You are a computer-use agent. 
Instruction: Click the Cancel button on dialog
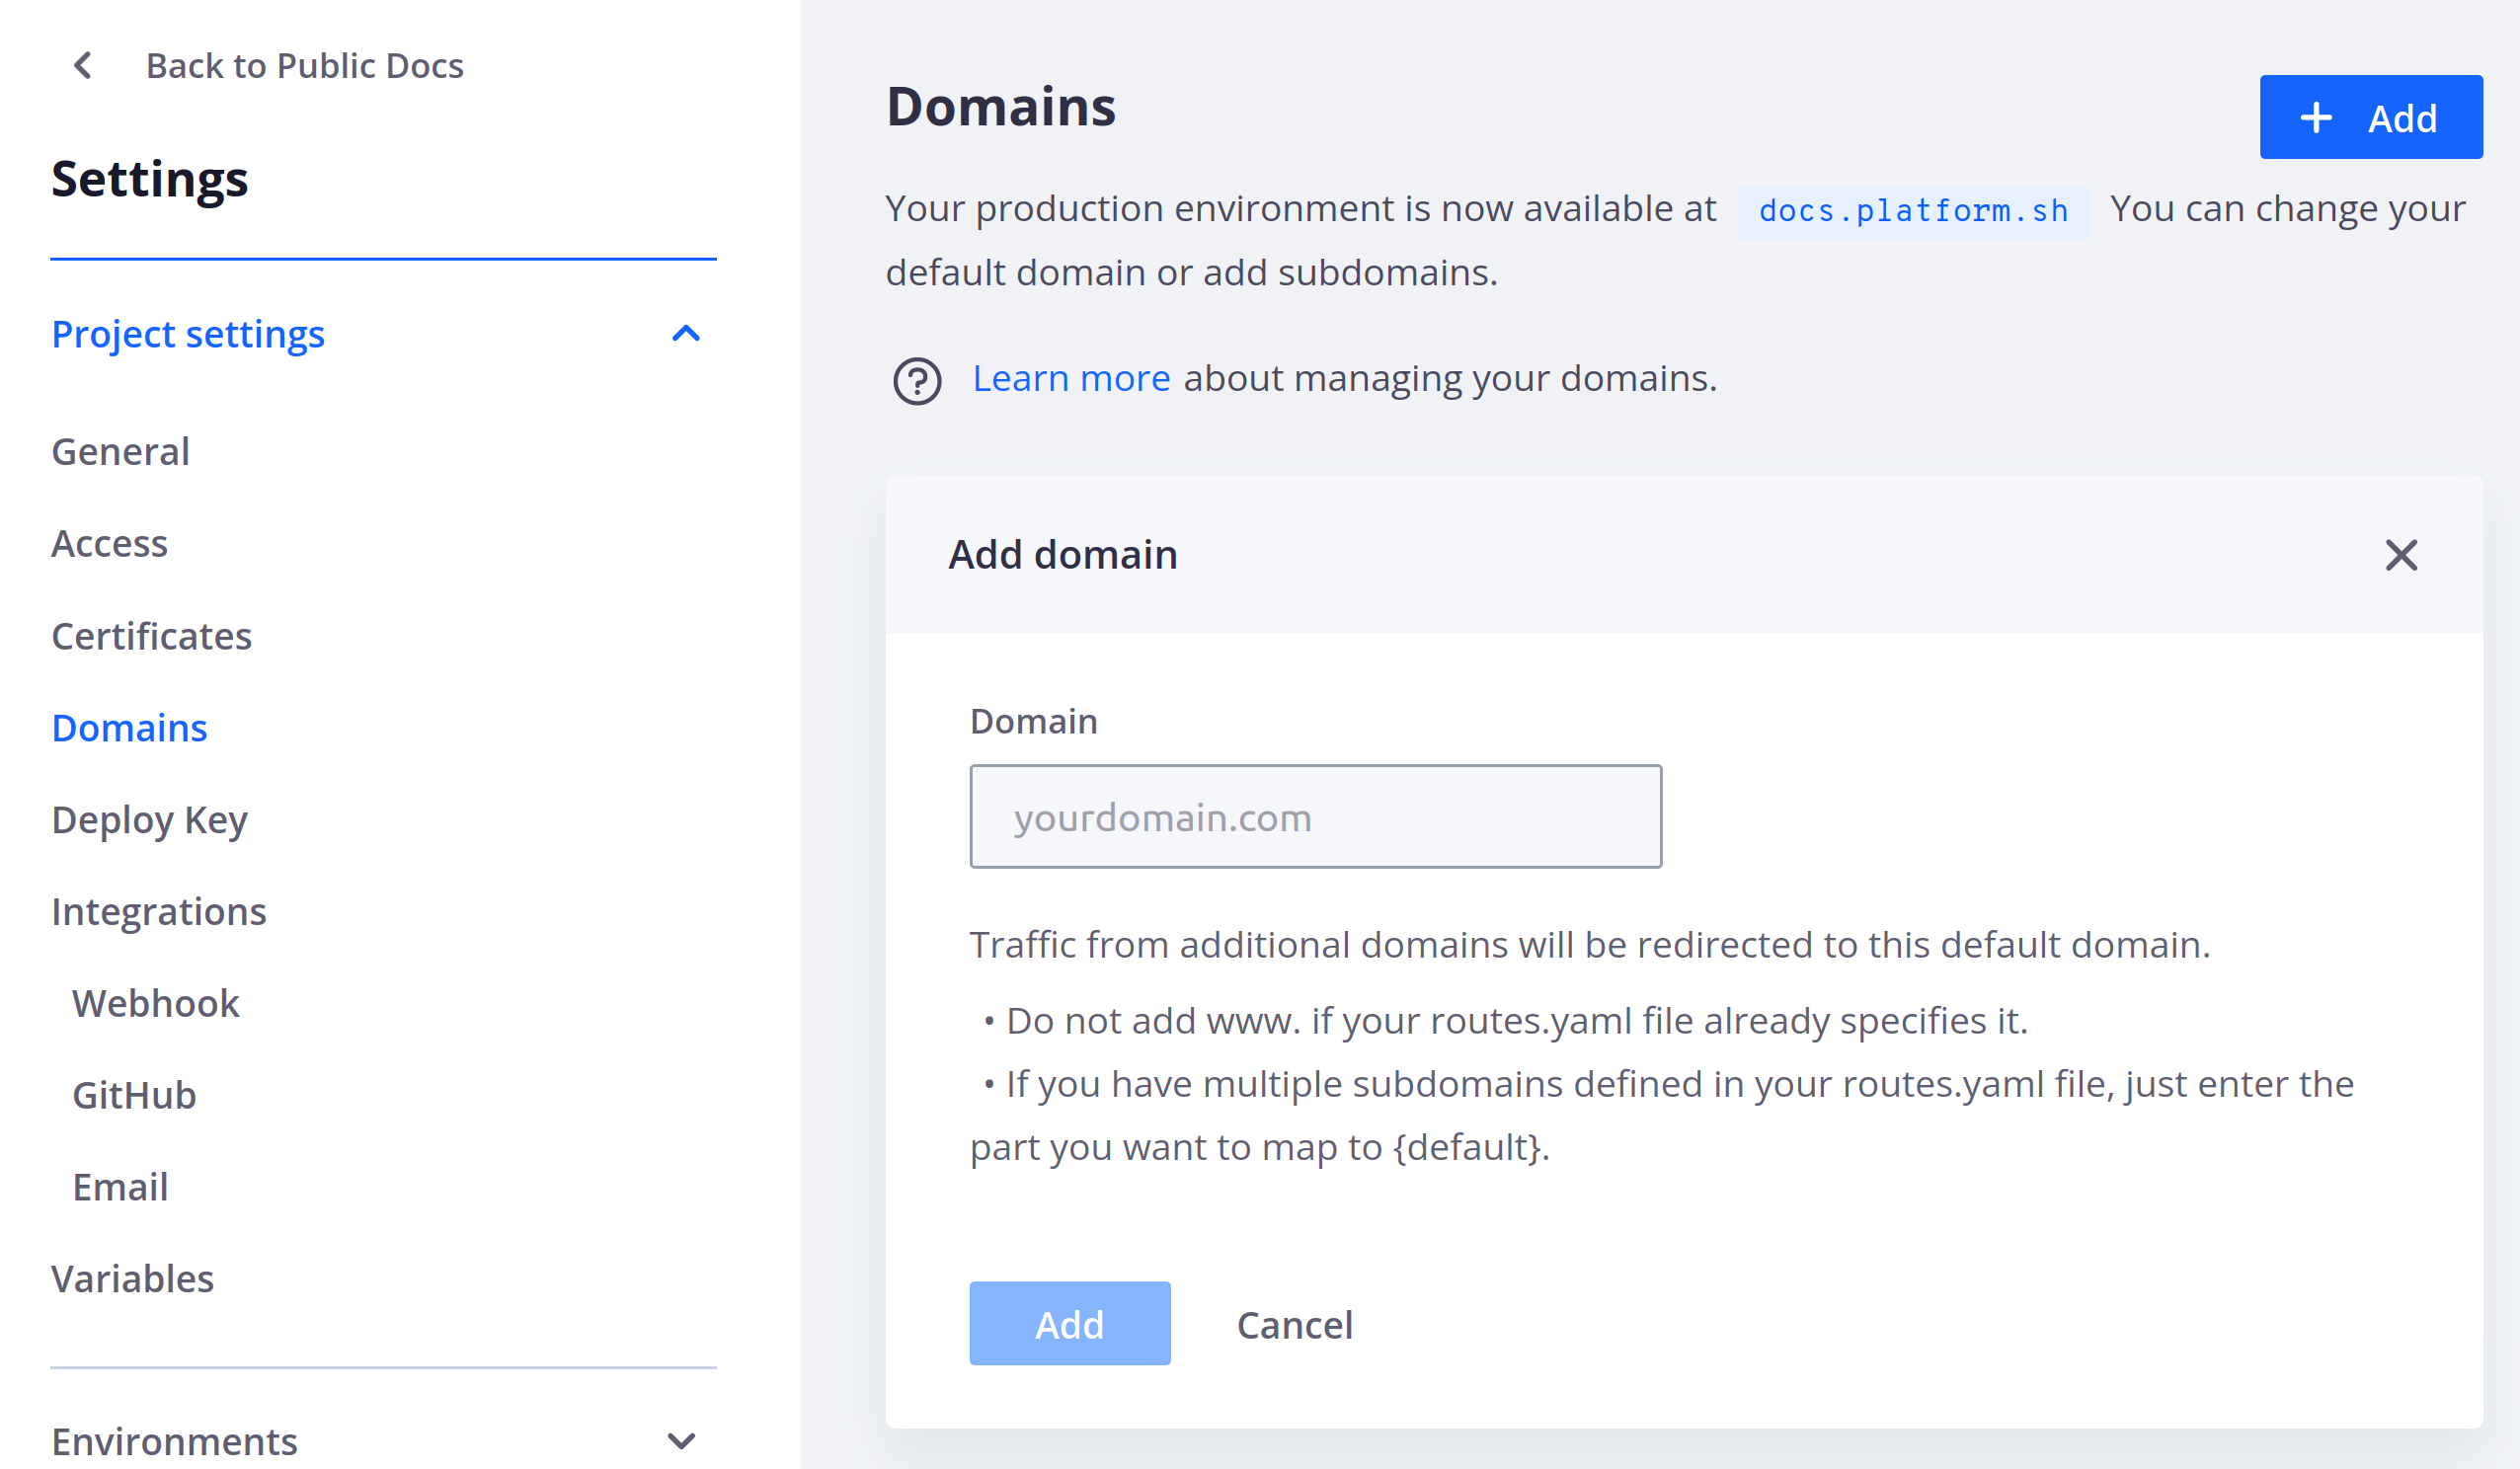[1295, 1324]
